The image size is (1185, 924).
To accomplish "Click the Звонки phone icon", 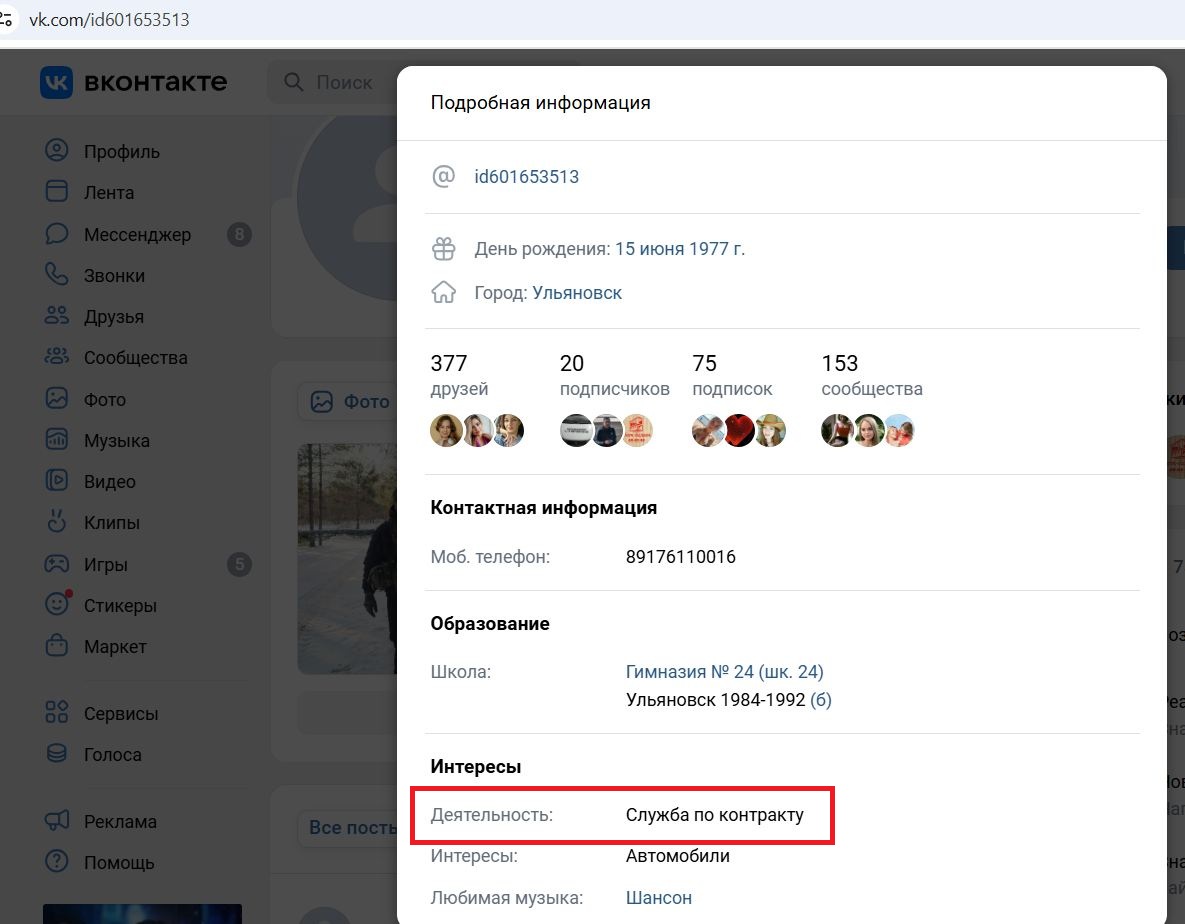I will pyautogui.click(x=56, y=275).
